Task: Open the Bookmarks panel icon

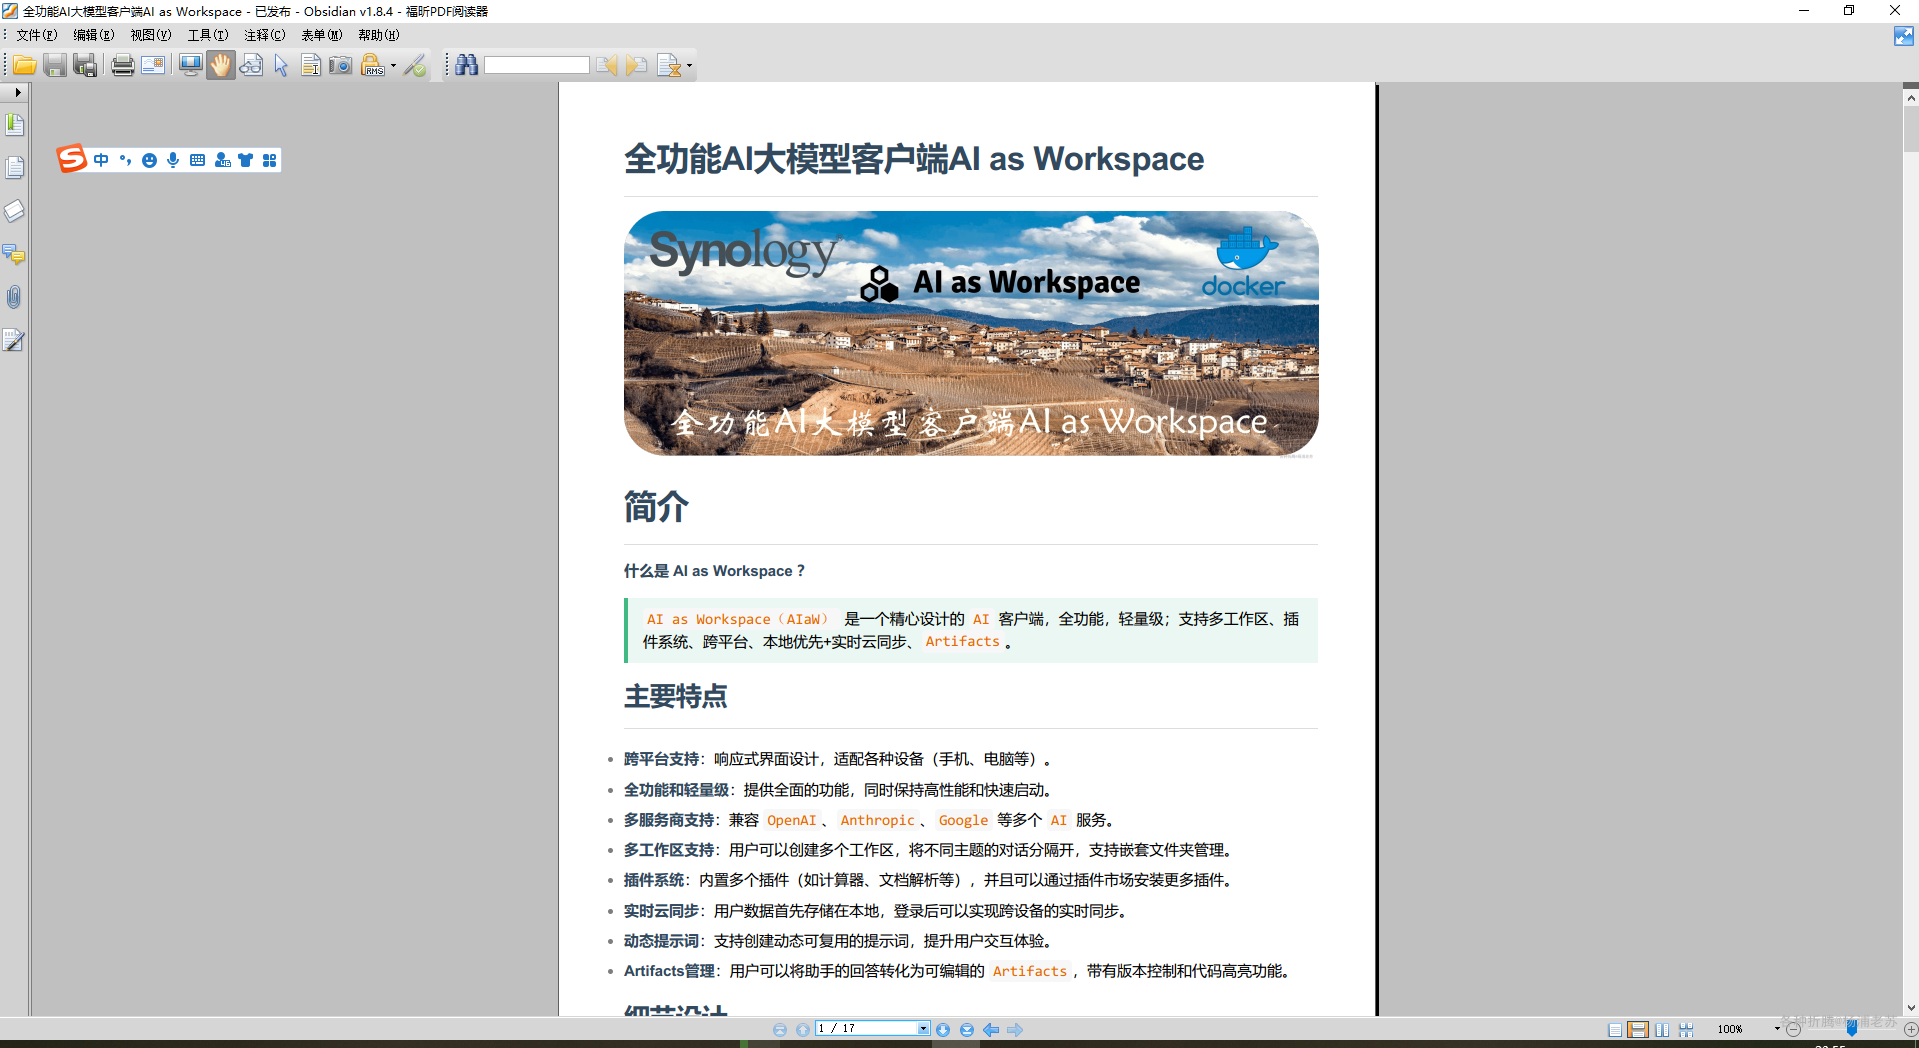Action: click(x=15, y=125)
